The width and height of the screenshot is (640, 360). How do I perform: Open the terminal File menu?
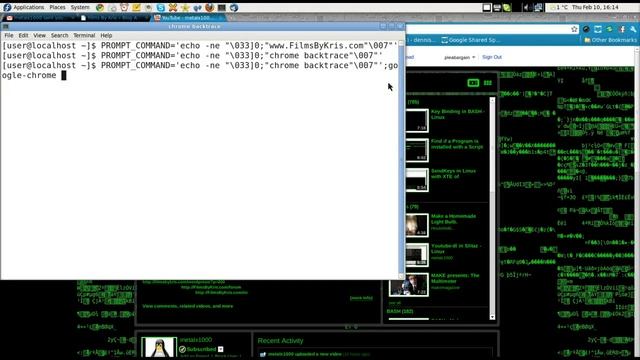[x=9, y=36]
